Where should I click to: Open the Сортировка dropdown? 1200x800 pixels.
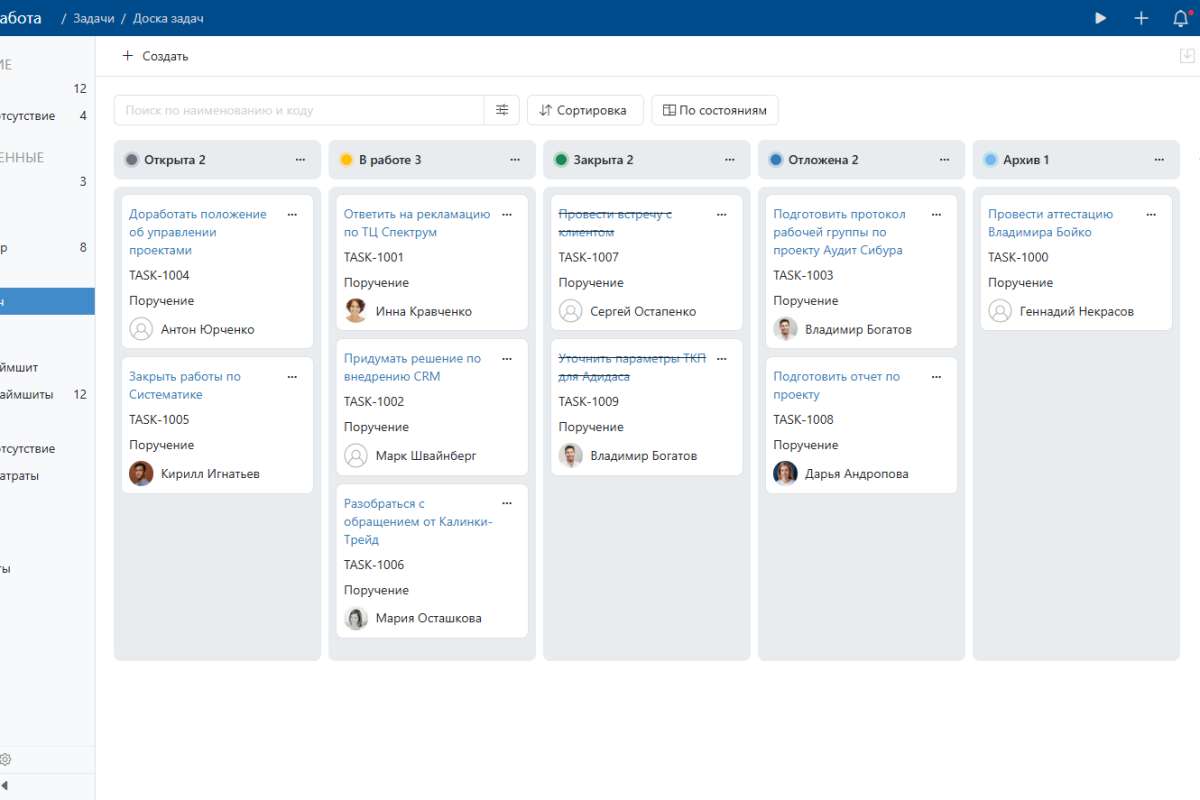pyautogui.click(x=585, y=110)
